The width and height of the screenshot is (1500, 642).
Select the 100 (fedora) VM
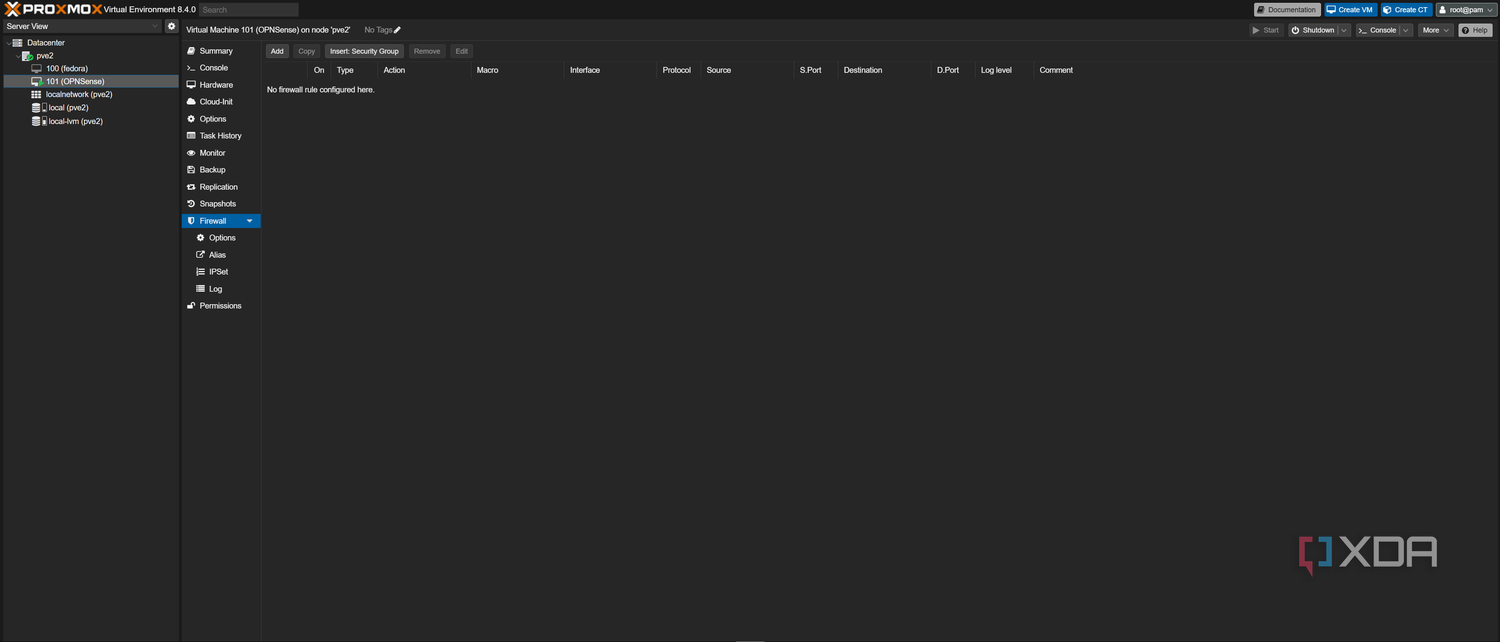point(67,68)
